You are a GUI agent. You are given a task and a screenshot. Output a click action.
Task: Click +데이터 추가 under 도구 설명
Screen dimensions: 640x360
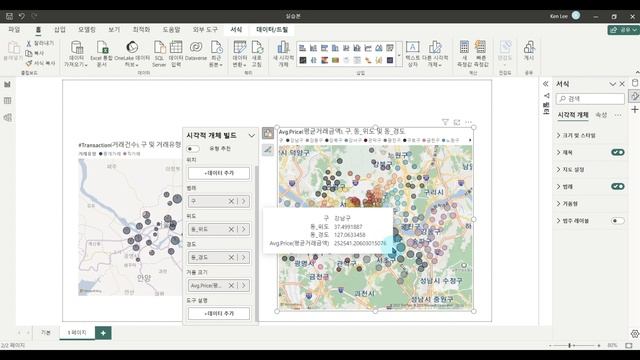(219, 313)
